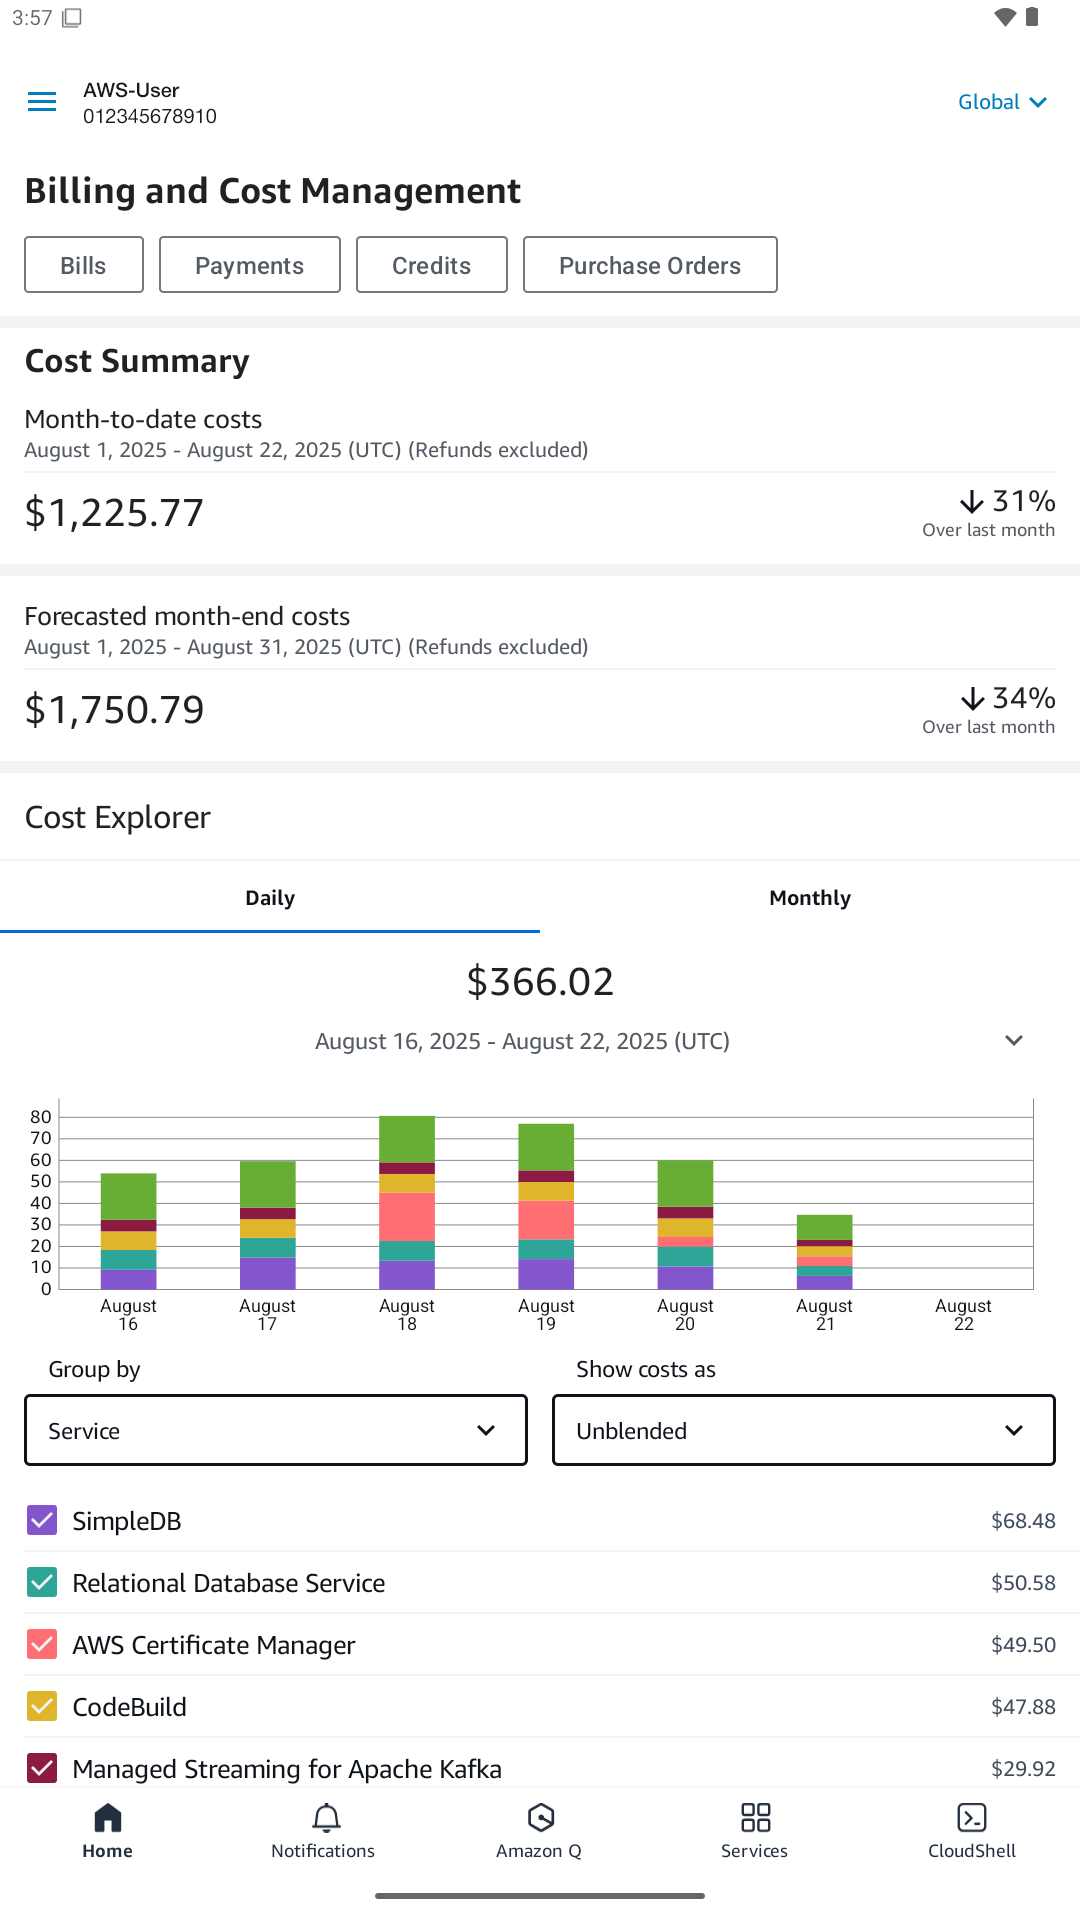Screen dimensions: 1080x1920
Task: Tap the August 21 stacked bar
Action: pos(825,1252)
